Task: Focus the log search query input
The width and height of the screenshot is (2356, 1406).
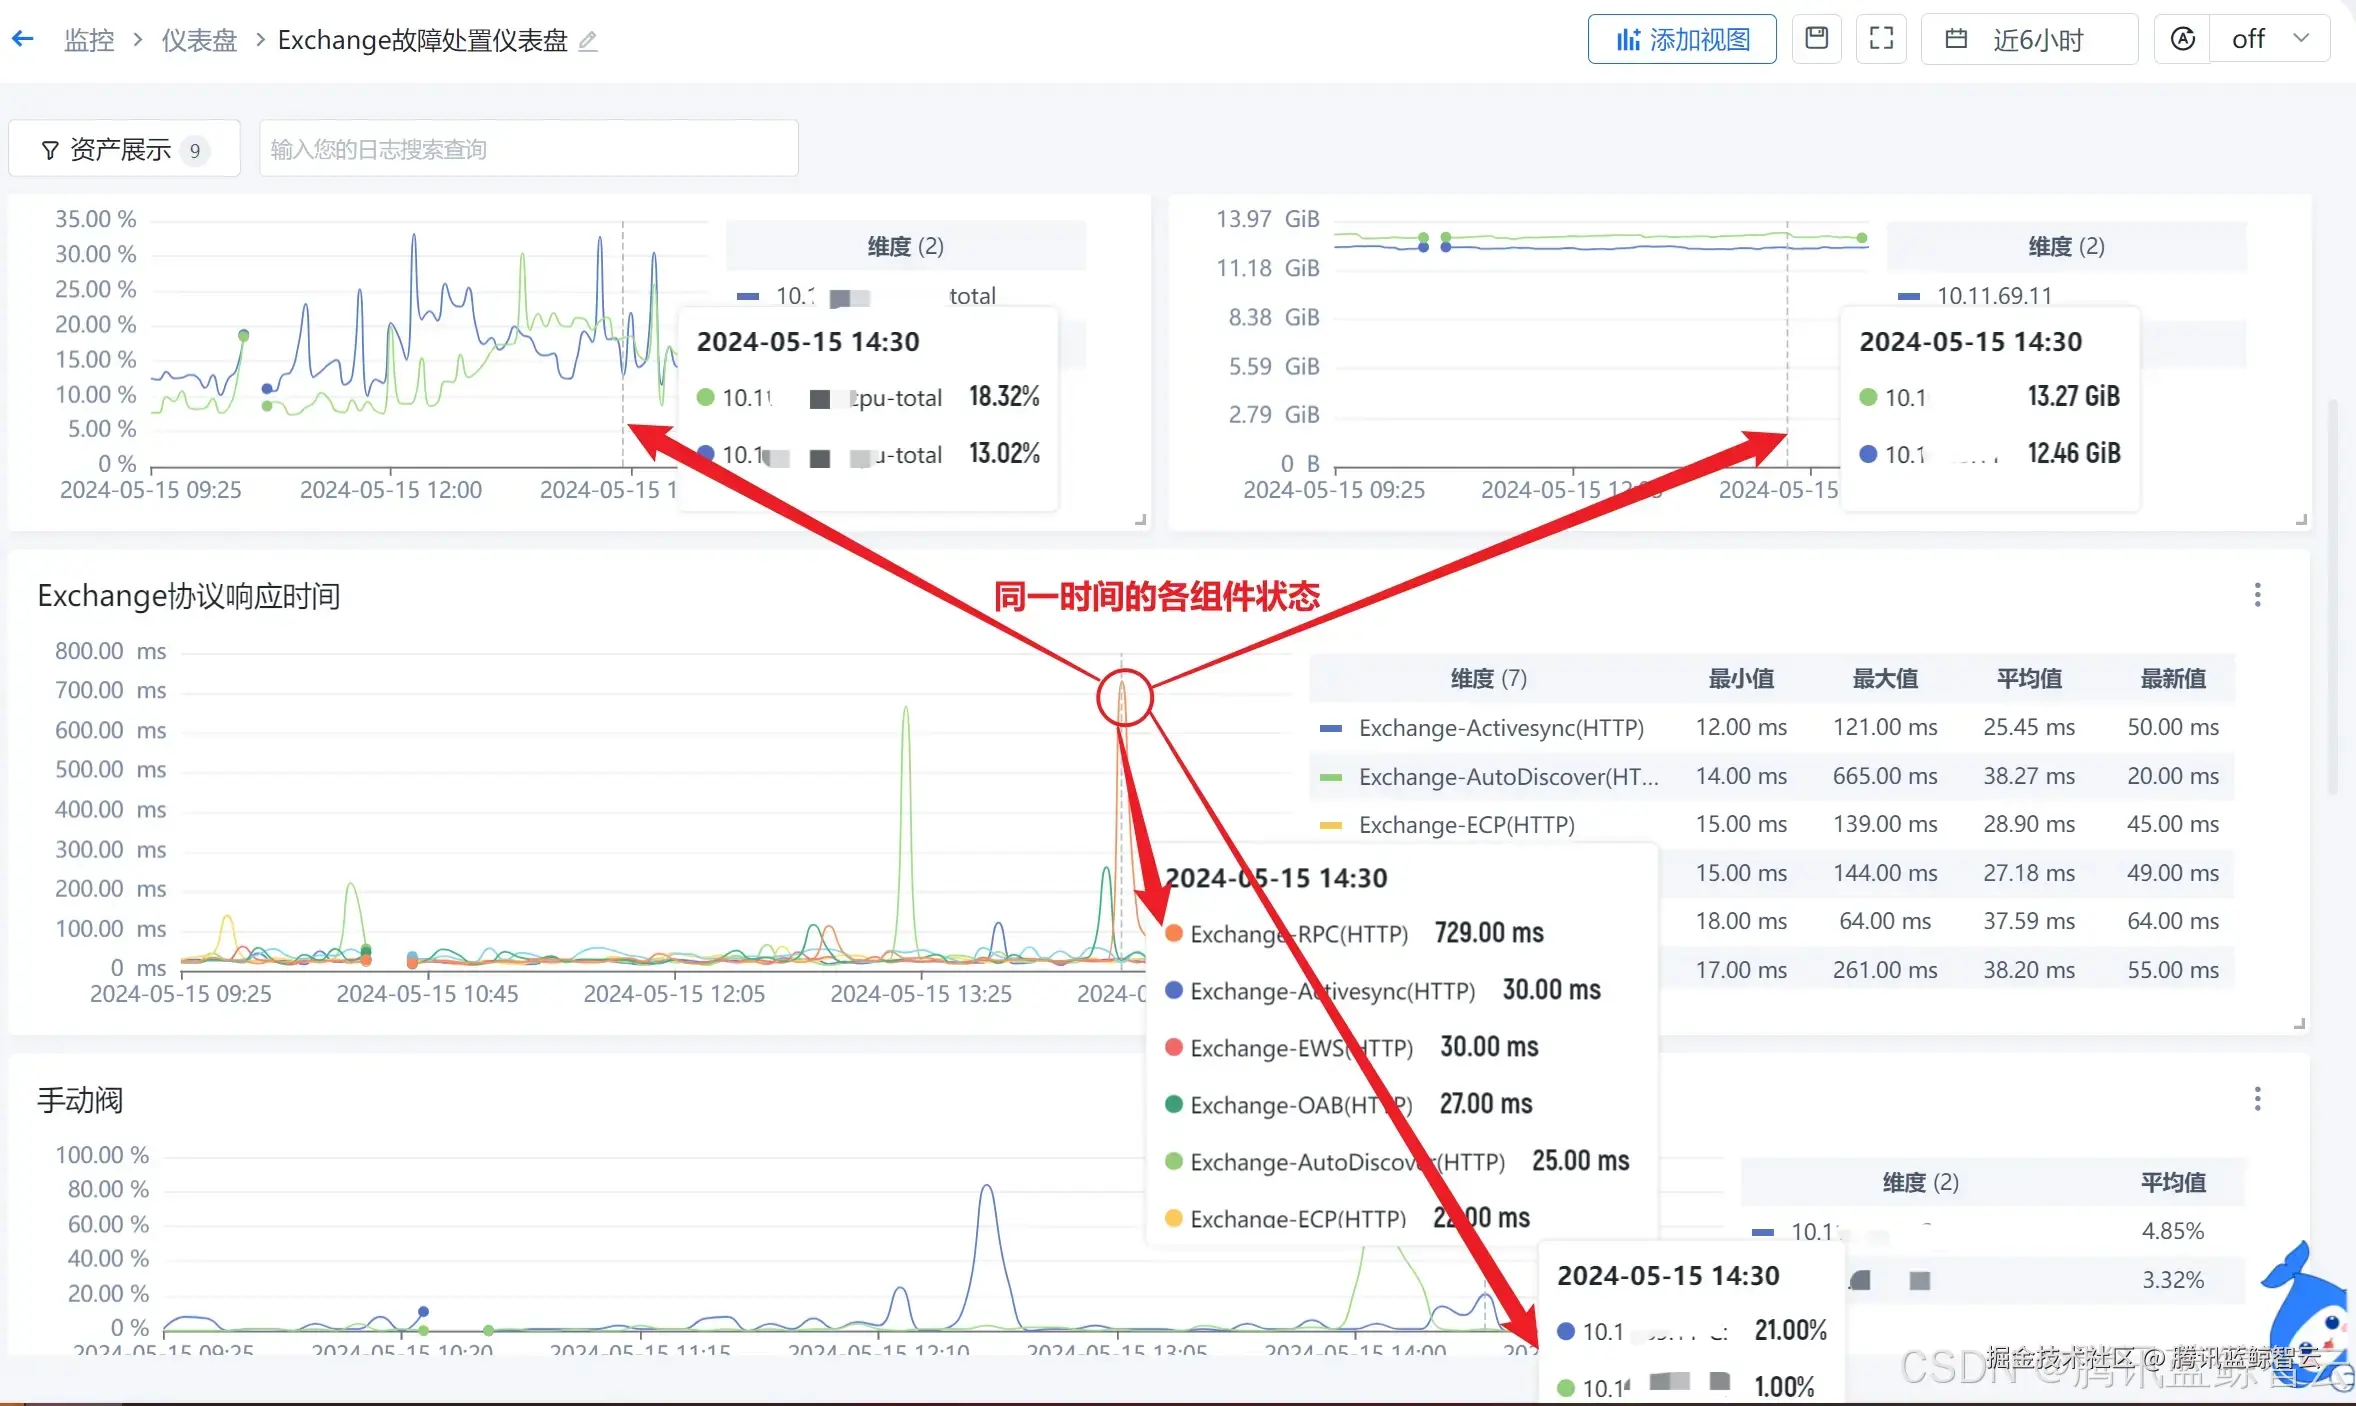Action: pos(528,149)
